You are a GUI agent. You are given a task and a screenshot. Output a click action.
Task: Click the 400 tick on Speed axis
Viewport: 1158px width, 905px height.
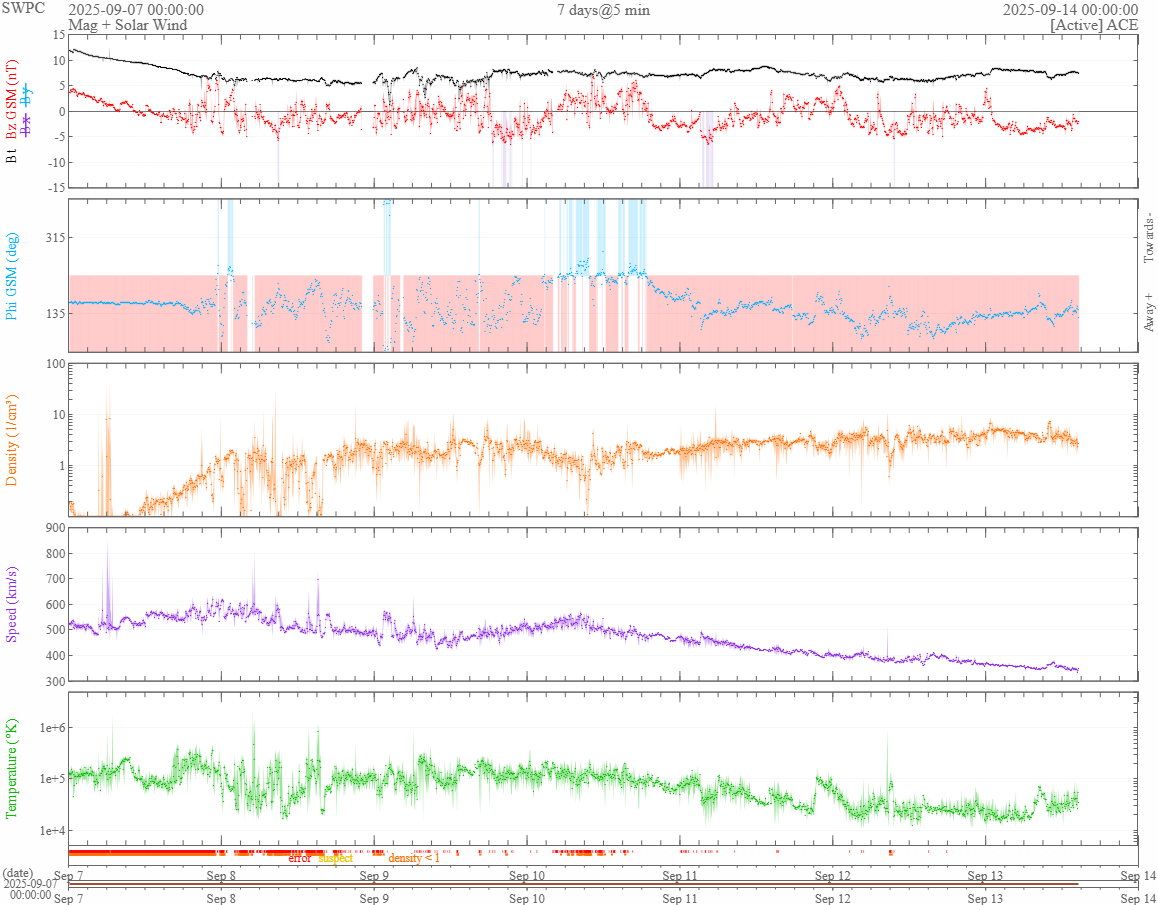54,655
